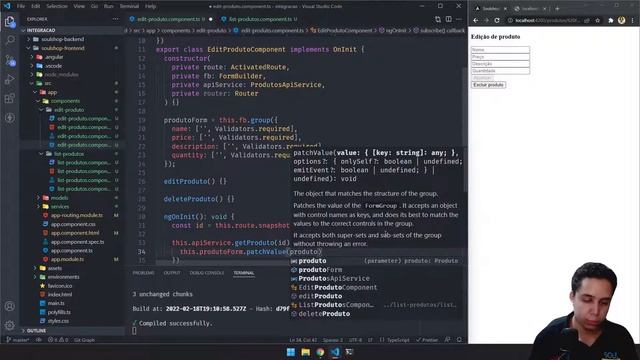Open the Run and Debug view
Screen dimensions: 640x360
10,80
